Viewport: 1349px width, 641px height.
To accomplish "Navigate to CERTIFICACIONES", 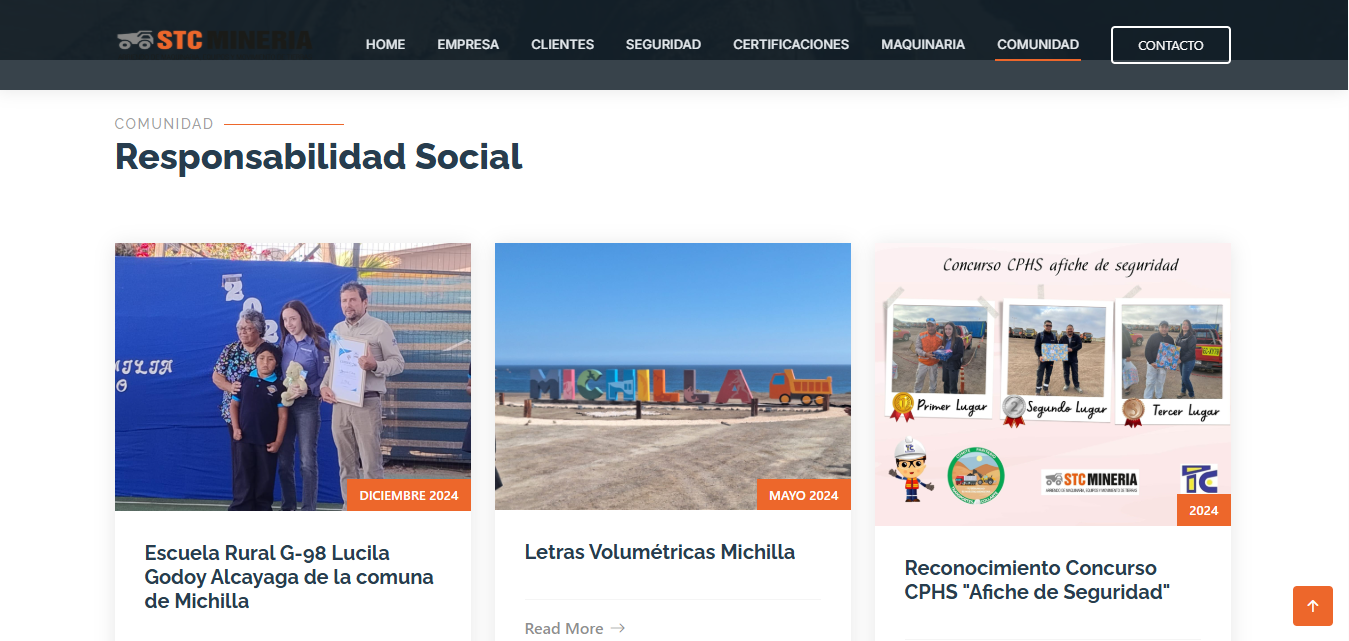I will pyautogui.click(x=791, y=44).
